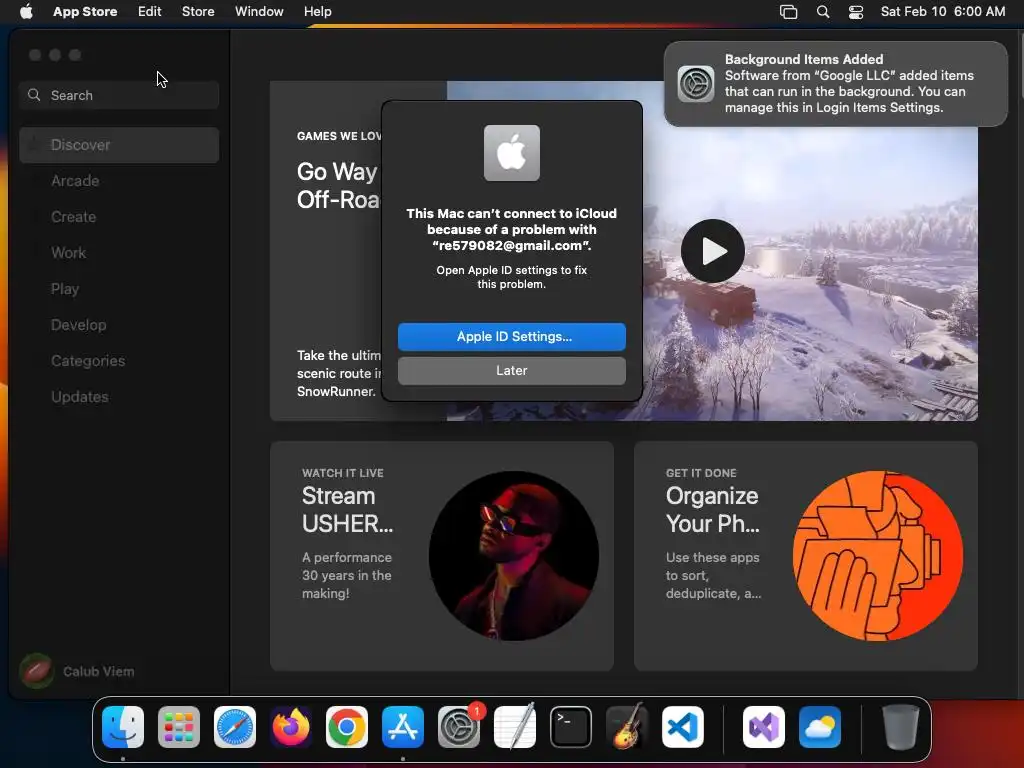
Task: Select Play in the sidebar
Action: tap(119, 289)
